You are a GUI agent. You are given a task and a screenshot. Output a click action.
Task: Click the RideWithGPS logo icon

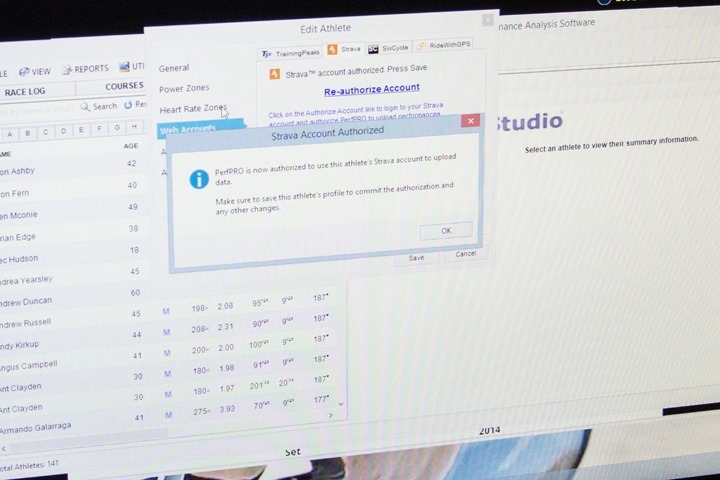pyautogui.click(x=420, y=46)
